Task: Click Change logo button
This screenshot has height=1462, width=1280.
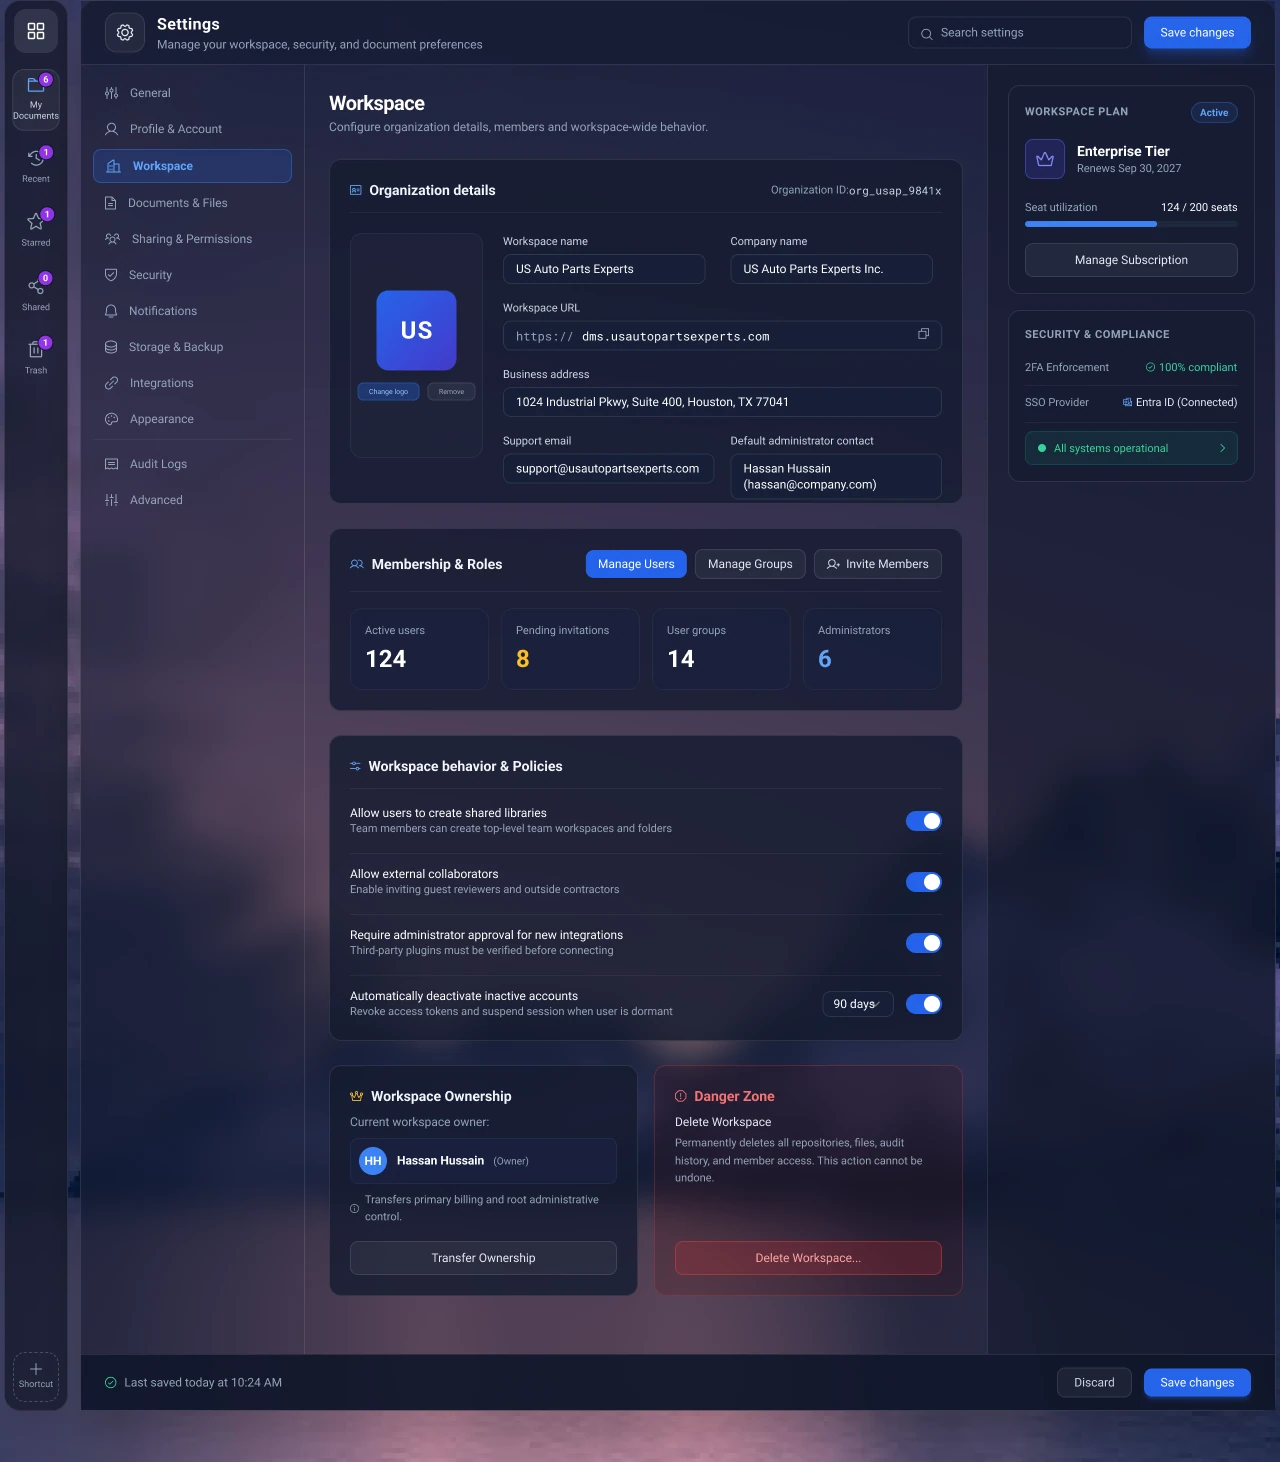Action: [x=388, y=391]
